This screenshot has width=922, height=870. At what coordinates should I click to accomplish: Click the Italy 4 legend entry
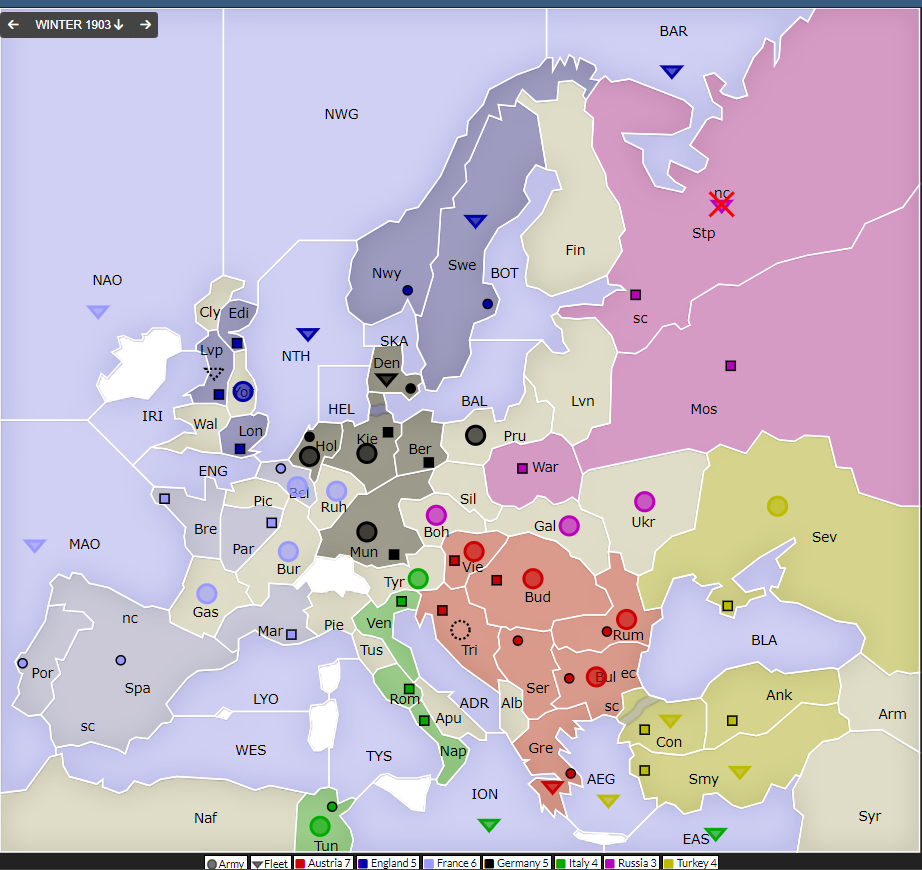point(577,863)
